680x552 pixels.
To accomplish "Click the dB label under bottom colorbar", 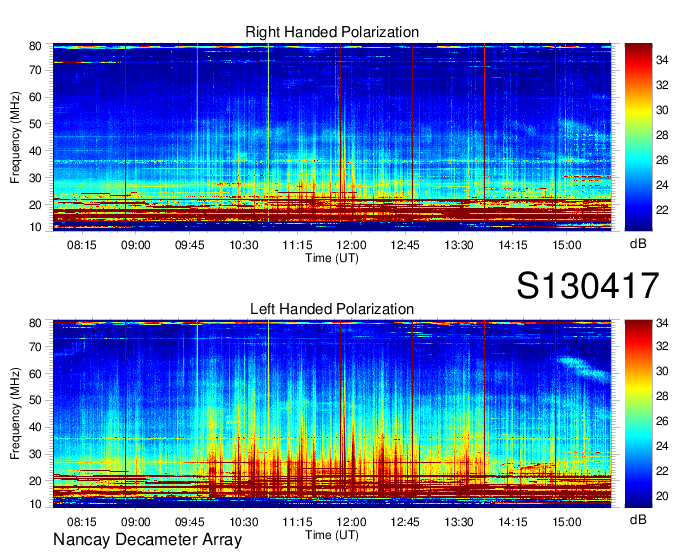I will point(638,519).
